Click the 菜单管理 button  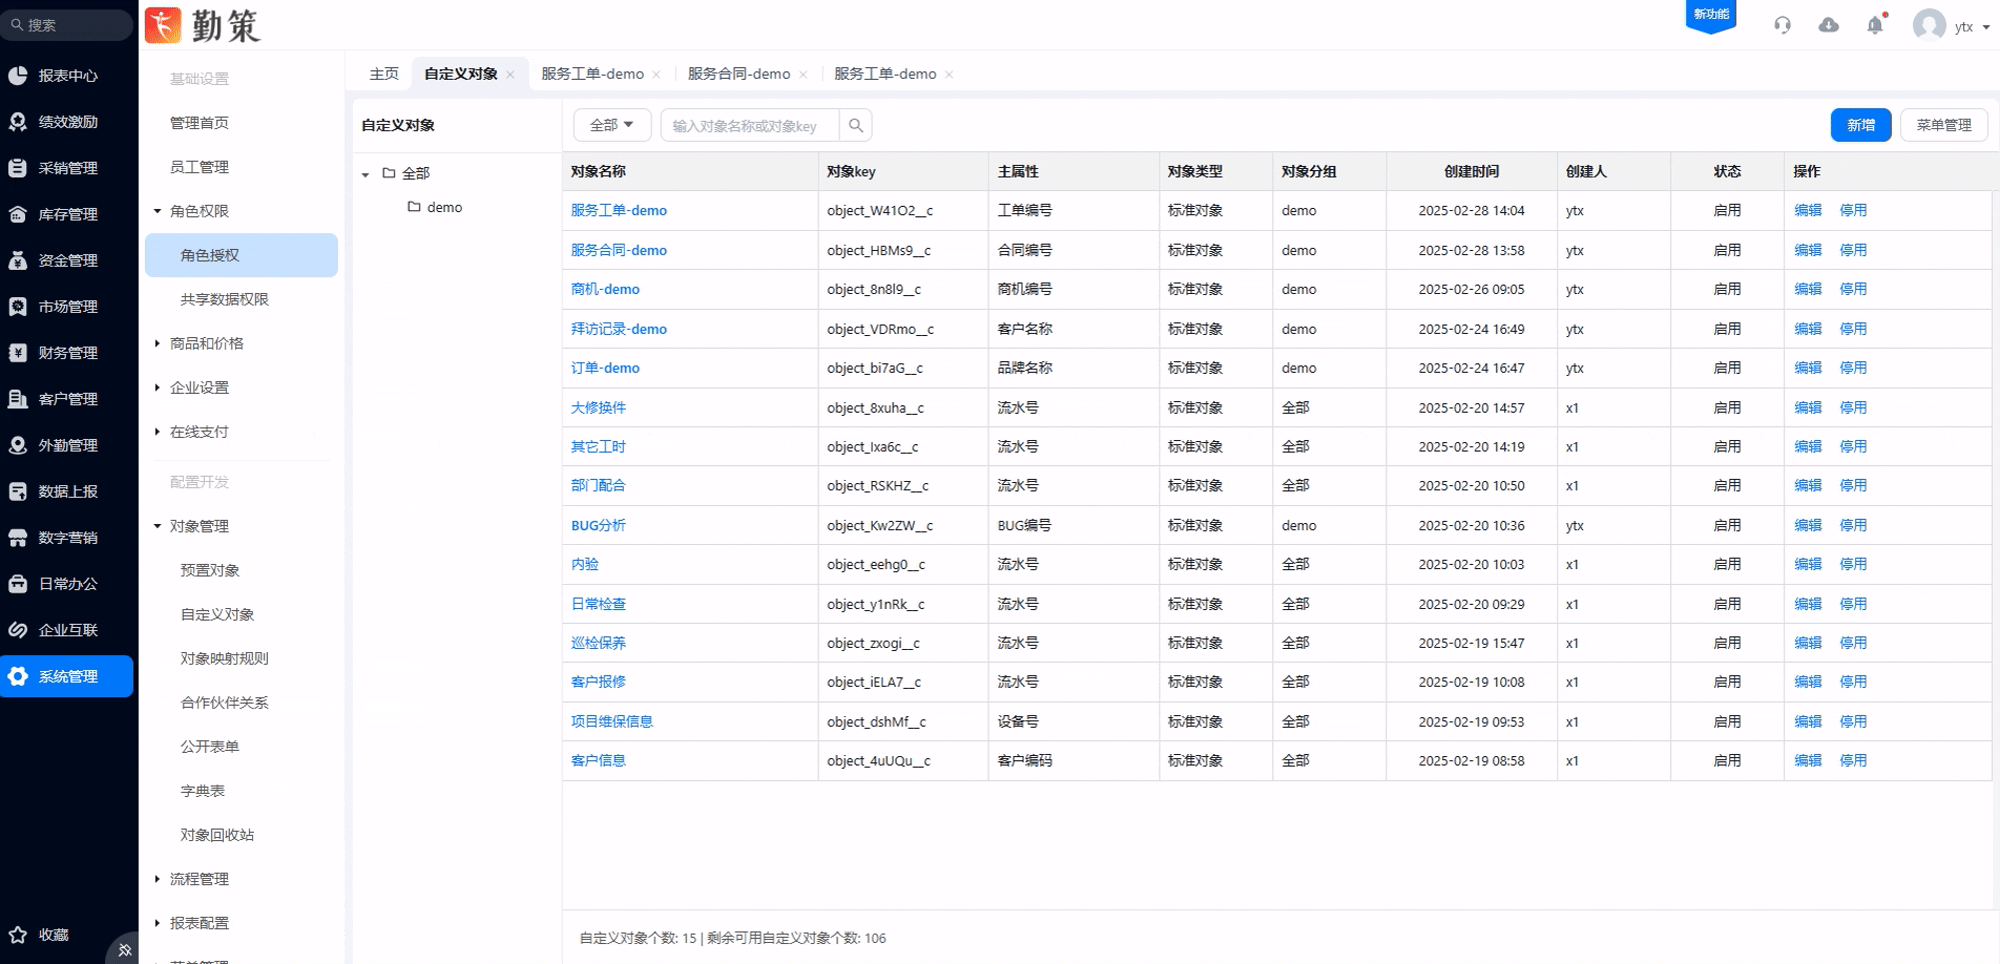click(x=1943, y=125)
